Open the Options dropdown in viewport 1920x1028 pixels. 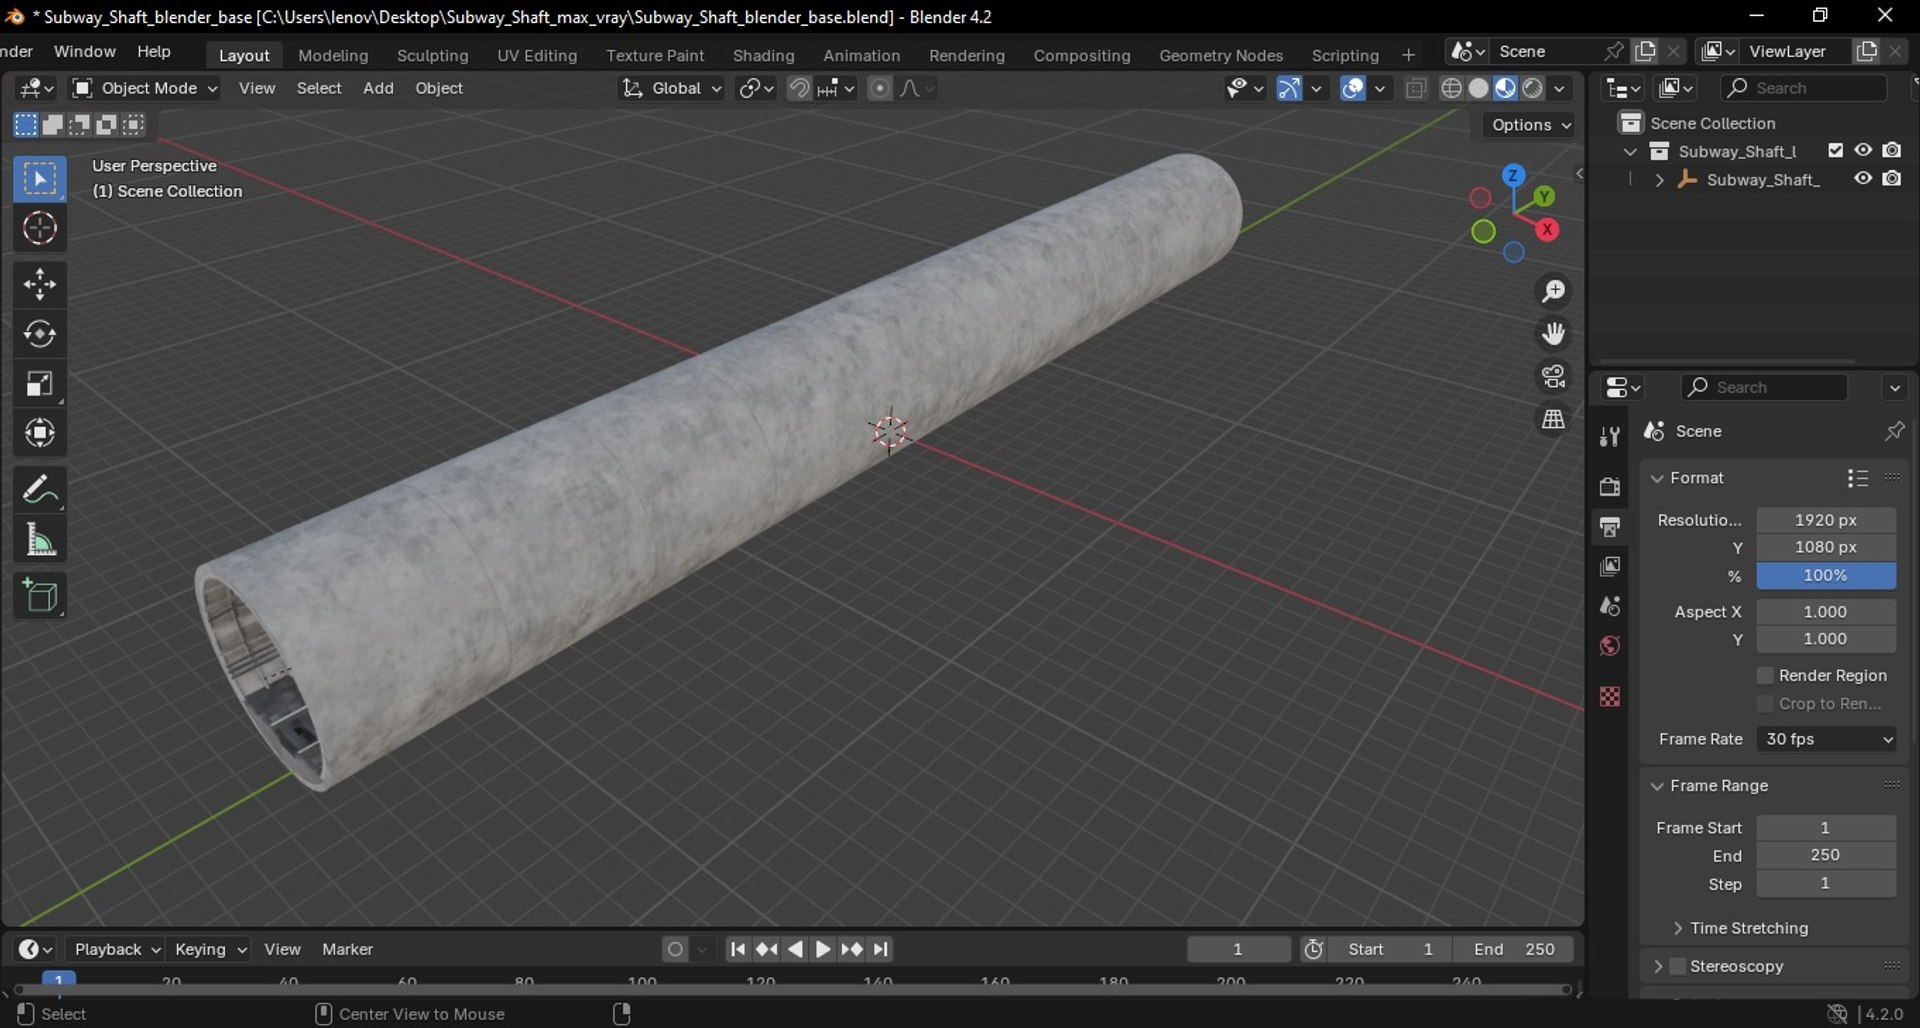point(1531,125)
